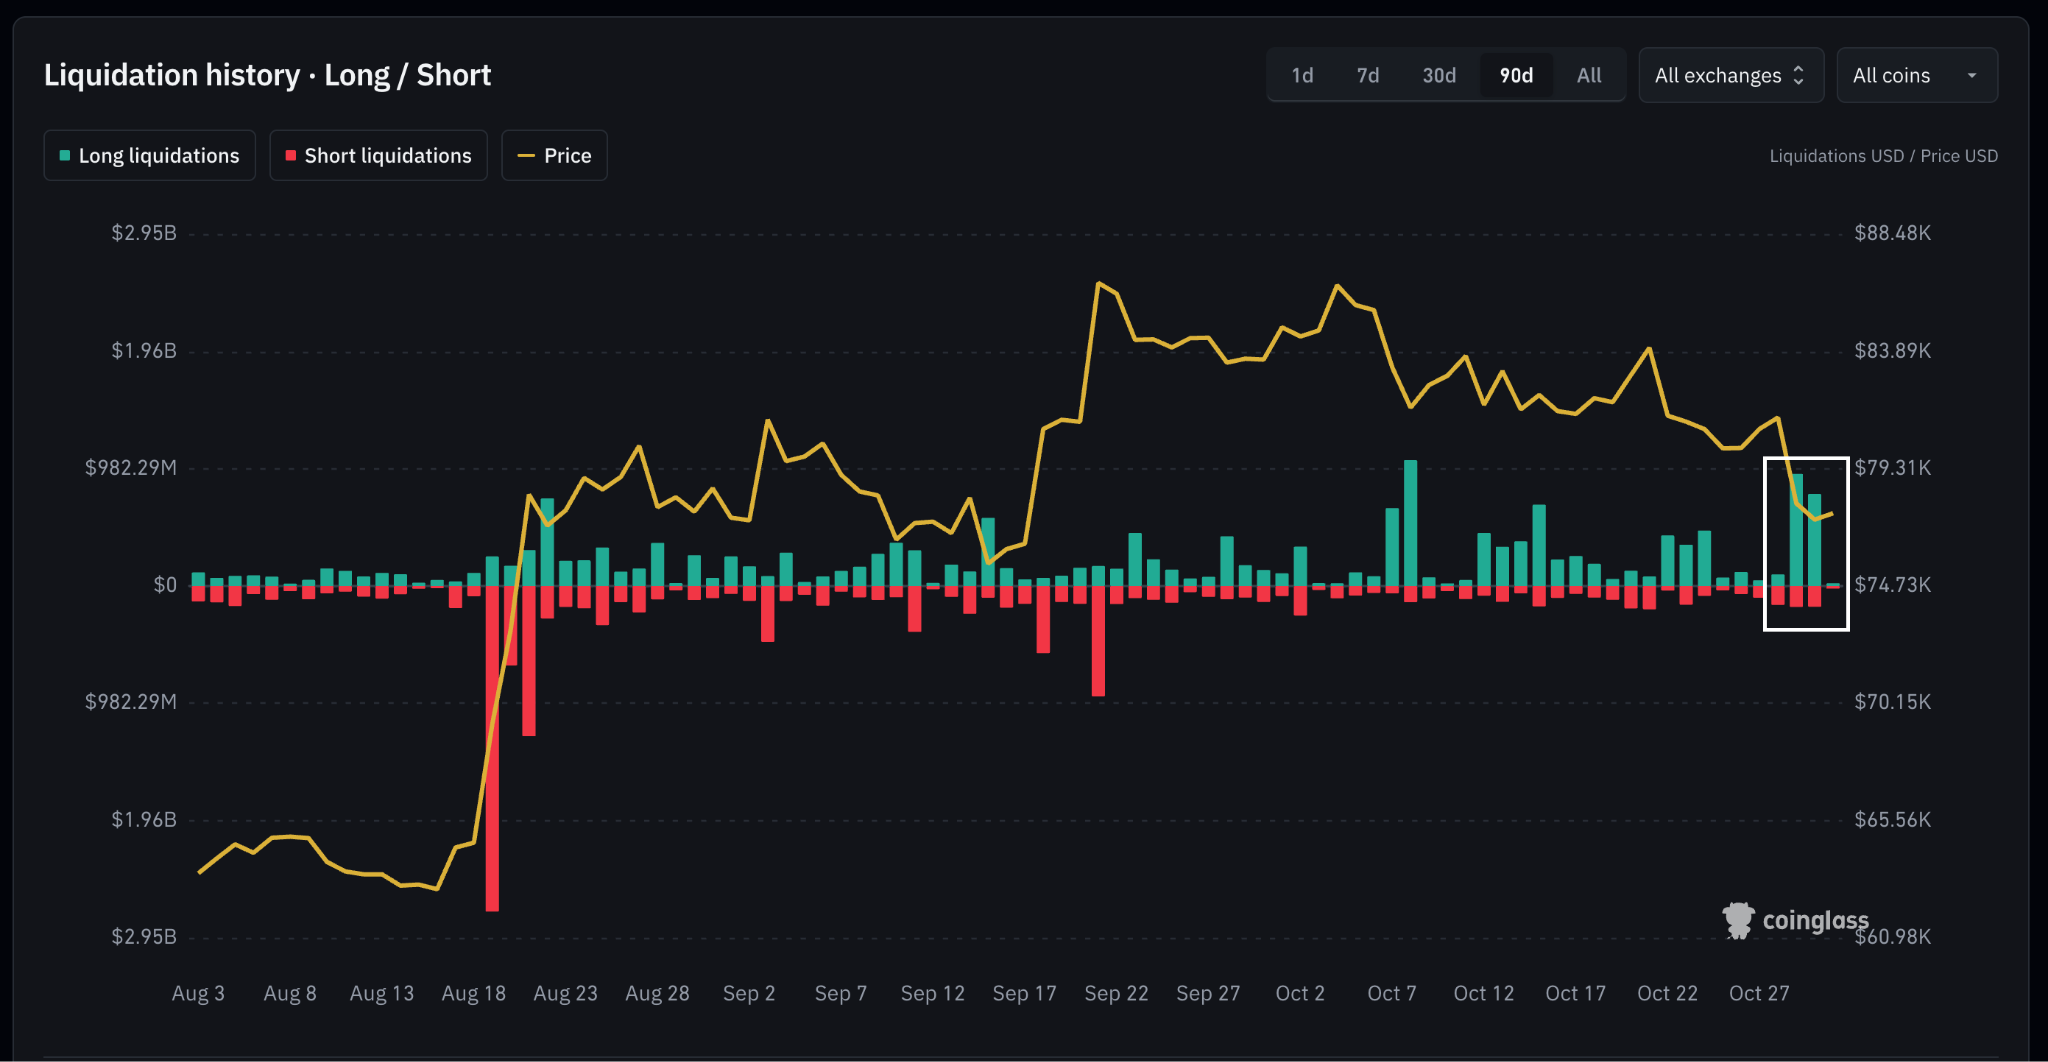Select the 1d time range tab

[1302, 75]
